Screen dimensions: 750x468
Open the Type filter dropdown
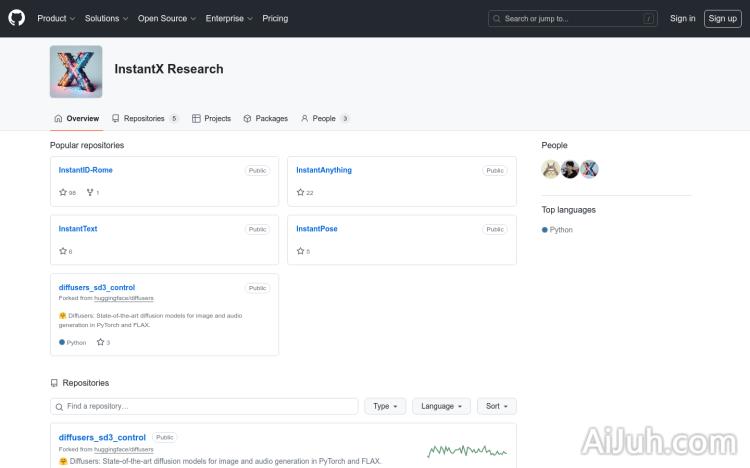click(x=385, y=406)
